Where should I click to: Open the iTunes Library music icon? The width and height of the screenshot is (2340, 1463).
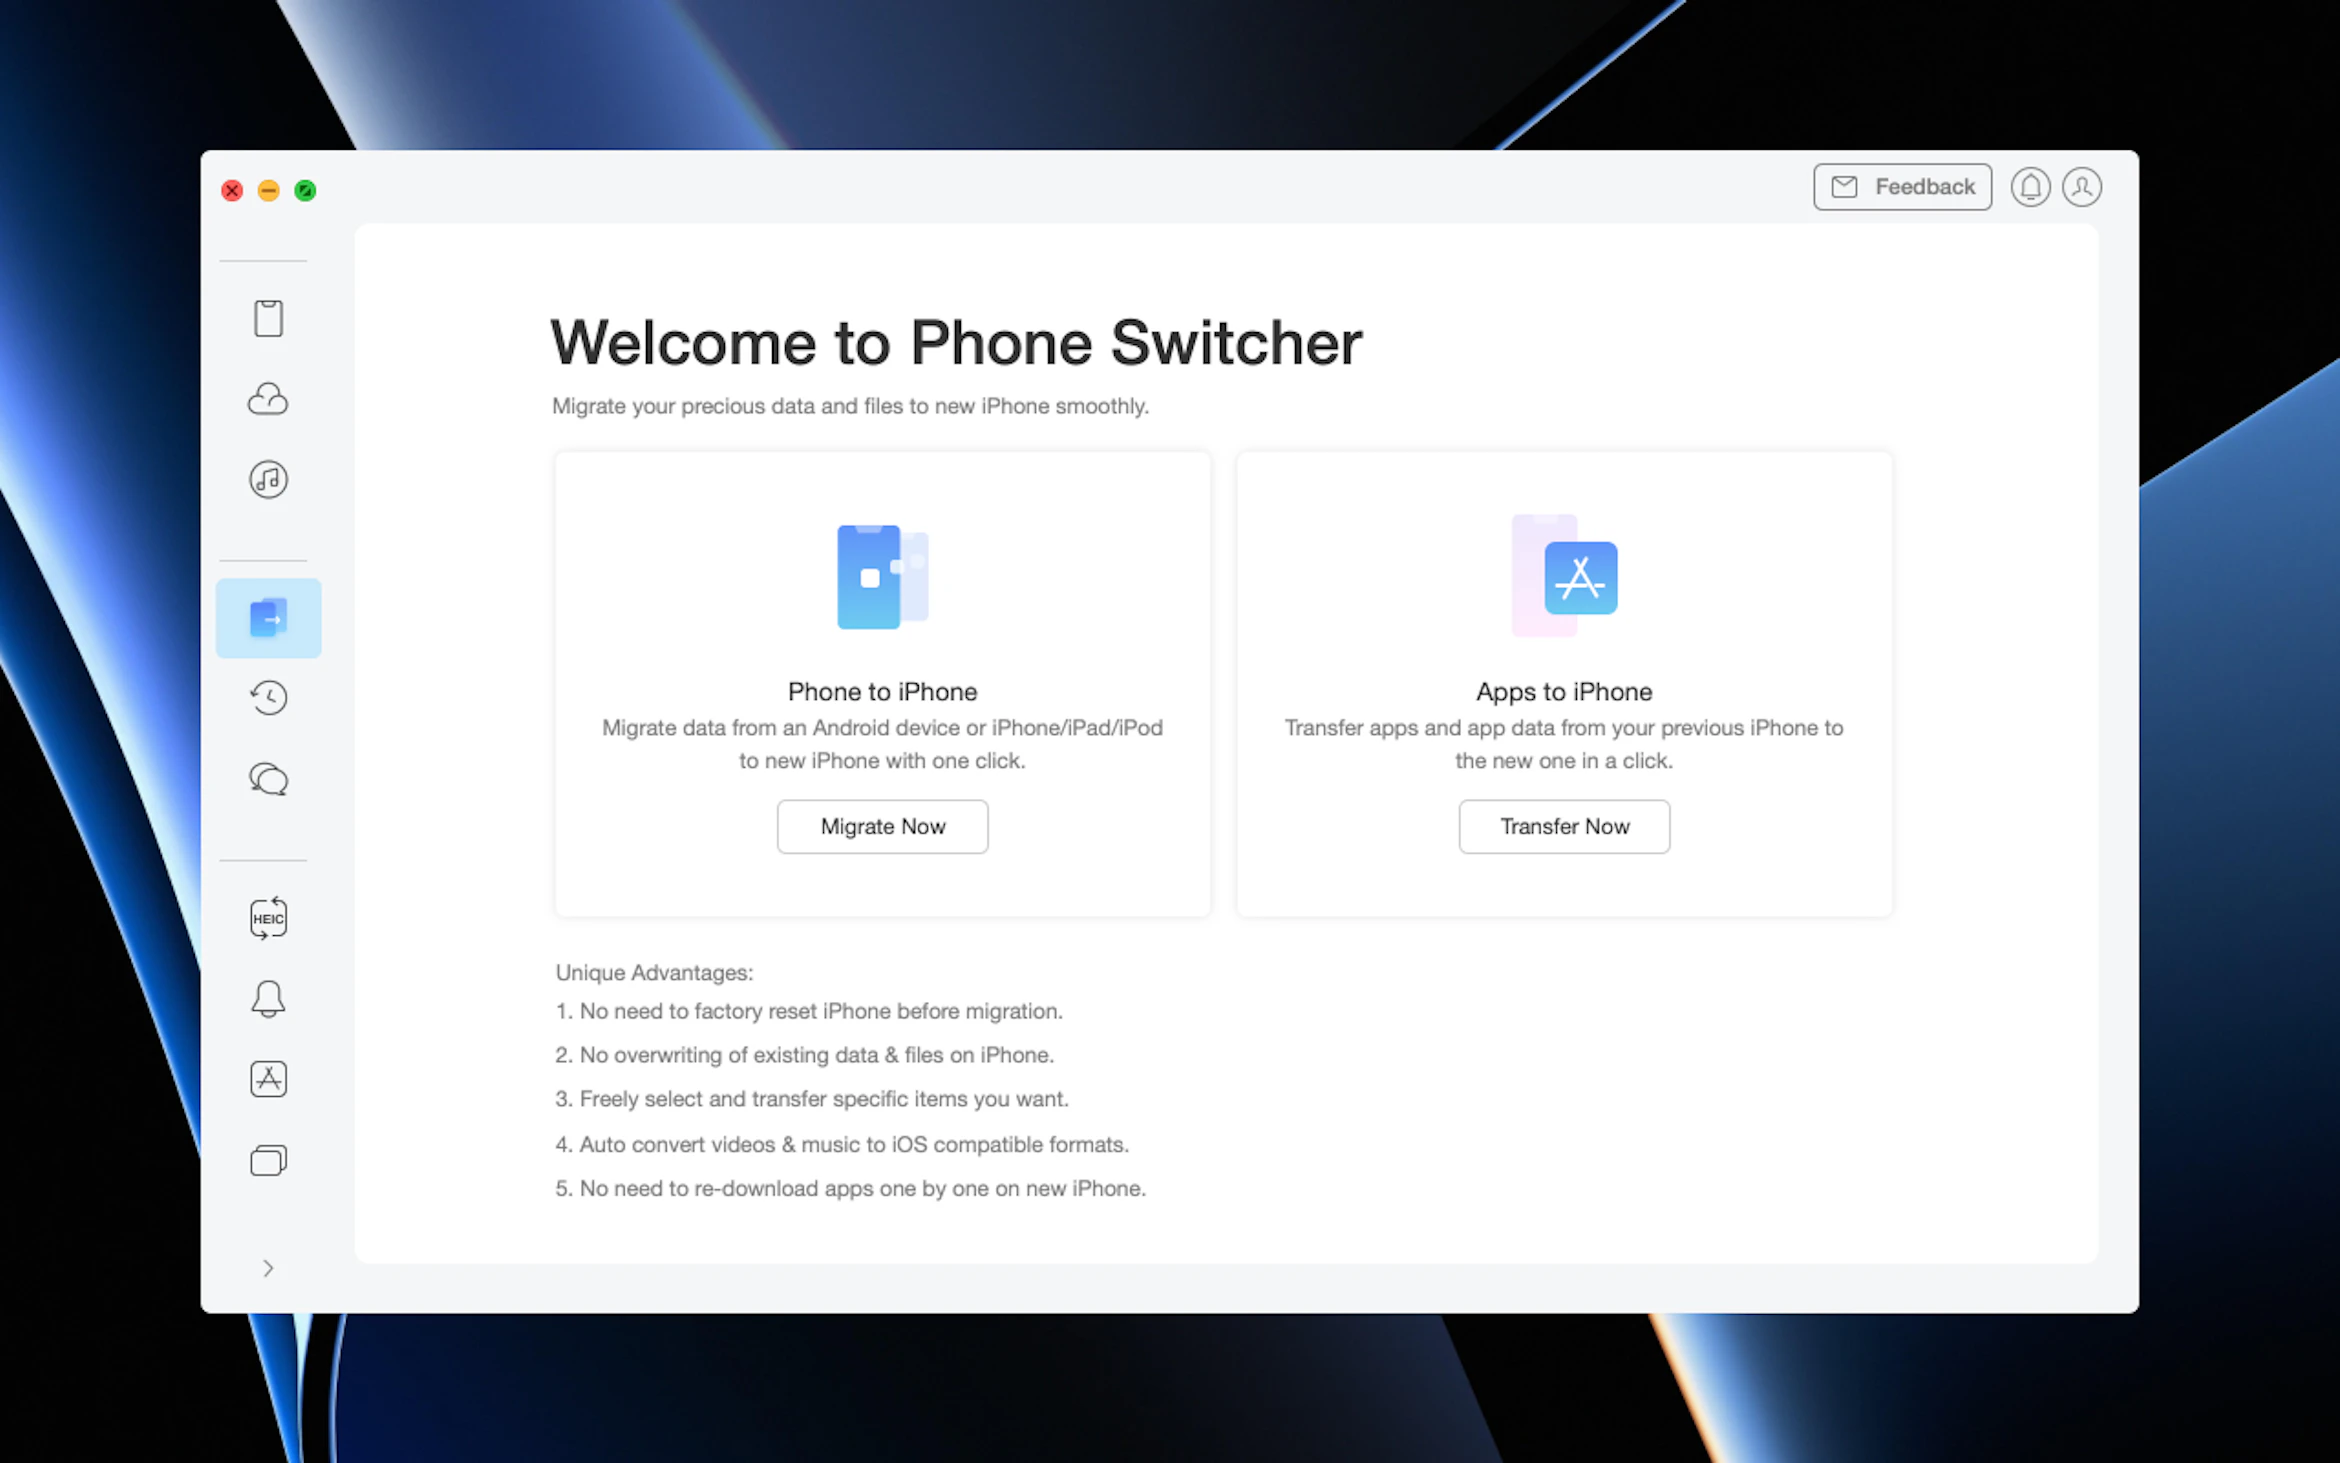[x=268, y=480]
